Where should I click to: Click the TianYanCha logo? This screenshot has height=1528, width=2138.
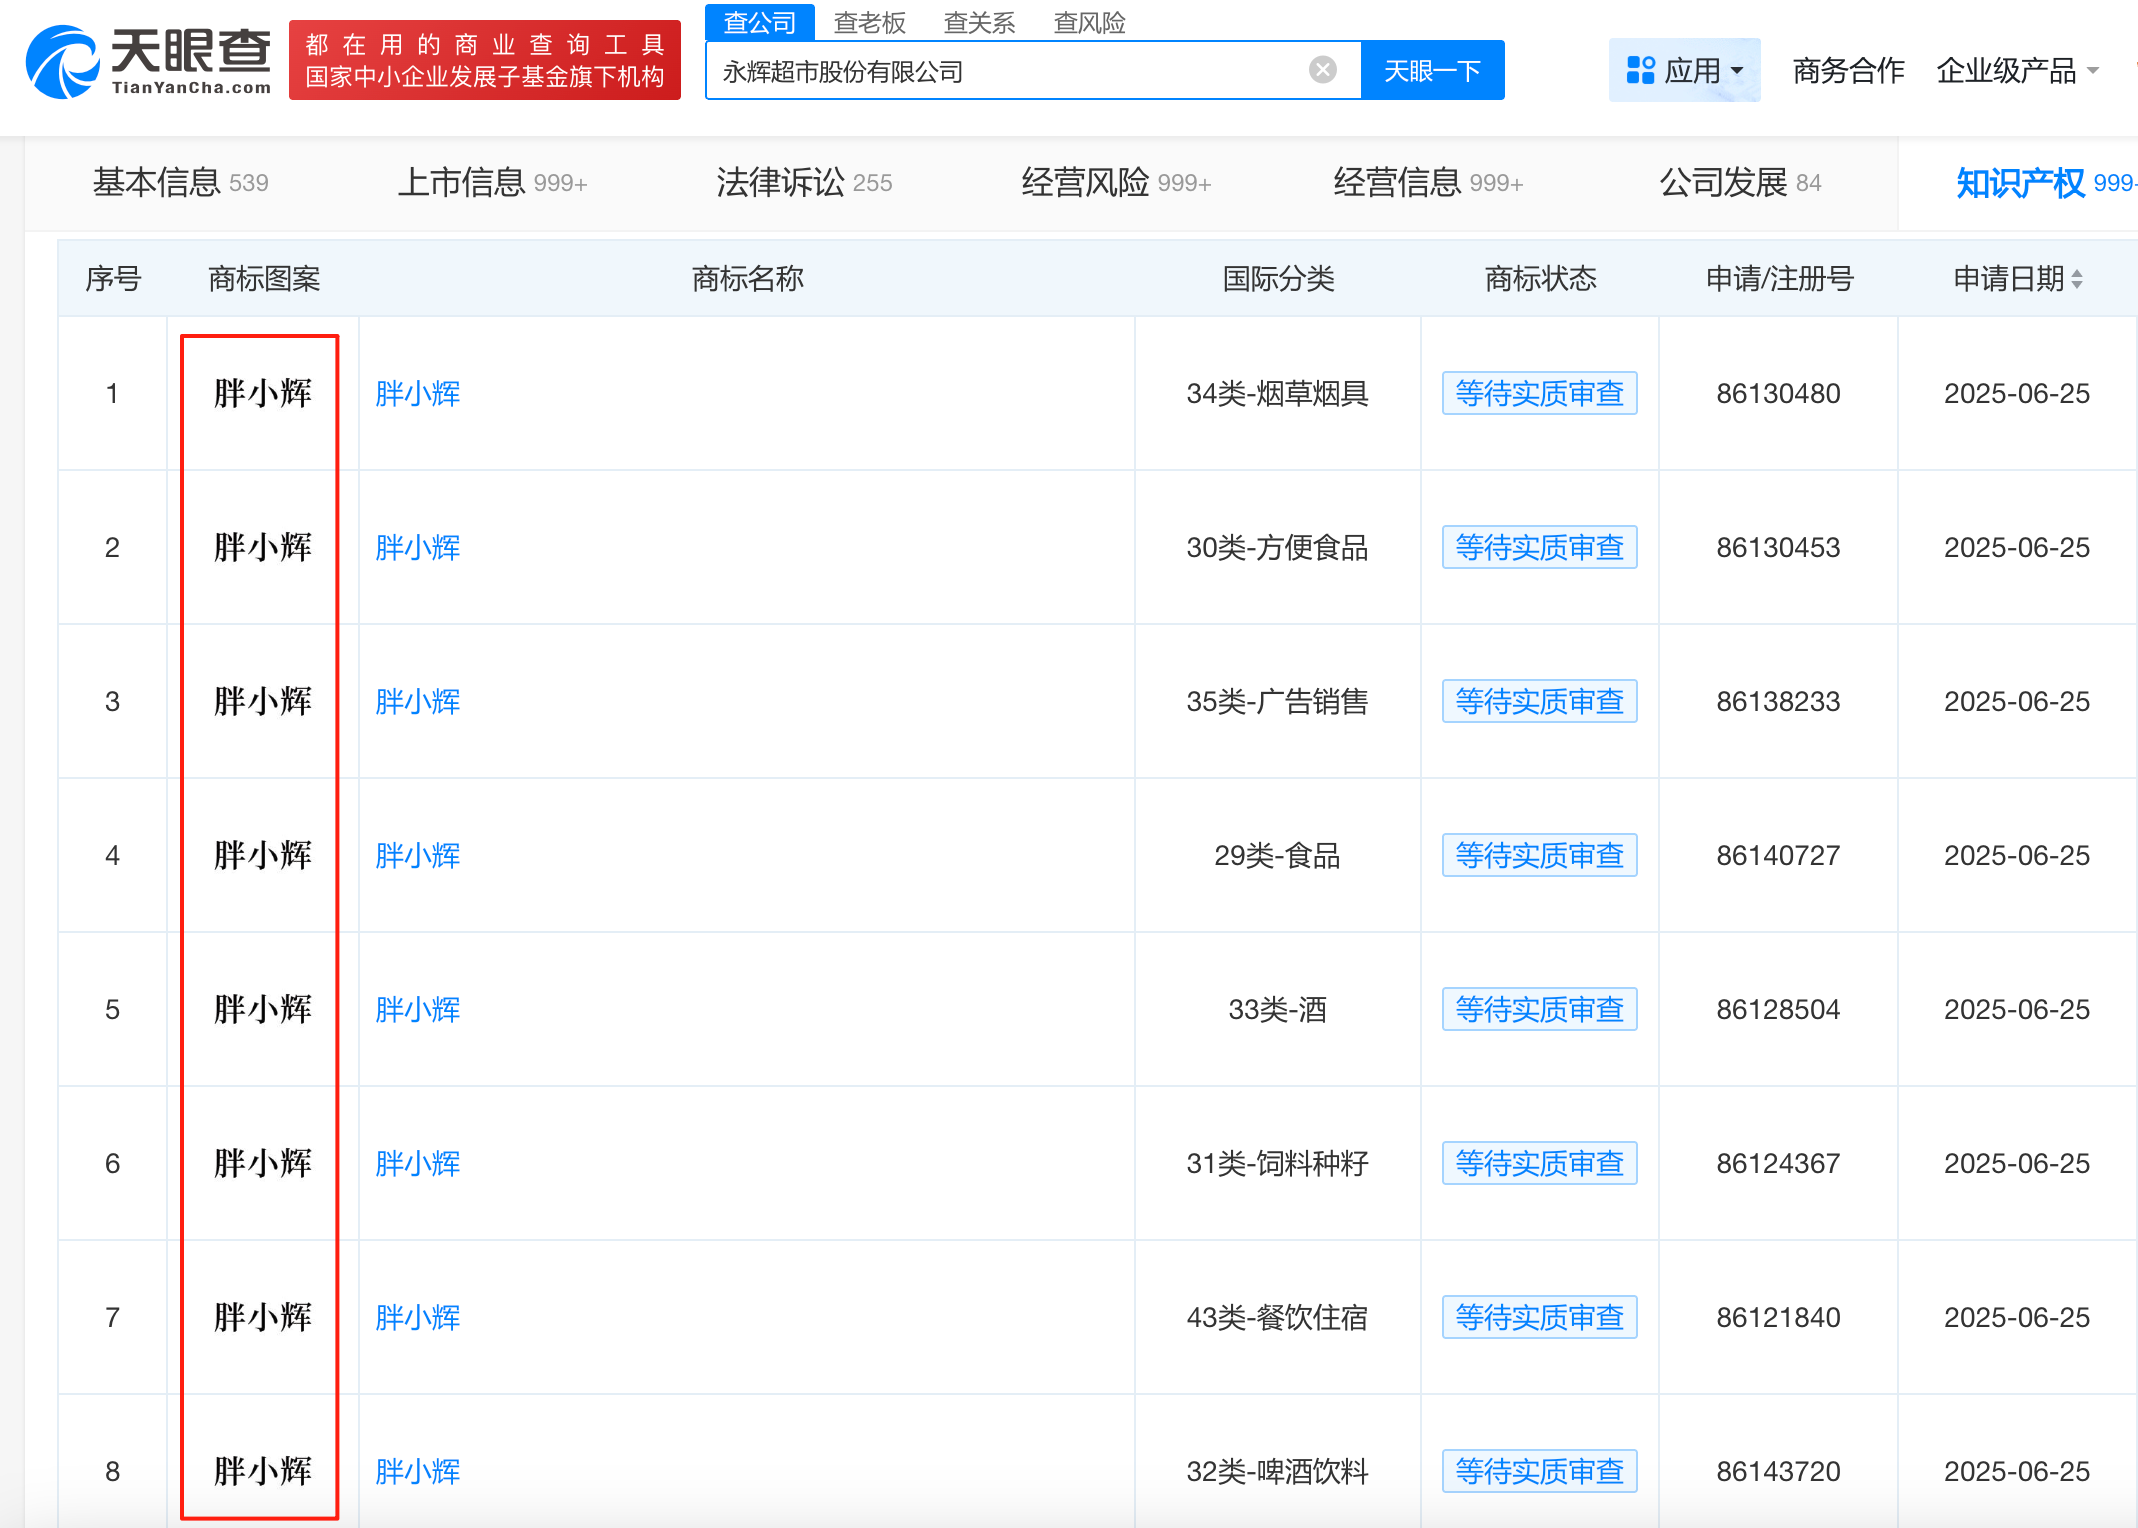click(149, 61)
